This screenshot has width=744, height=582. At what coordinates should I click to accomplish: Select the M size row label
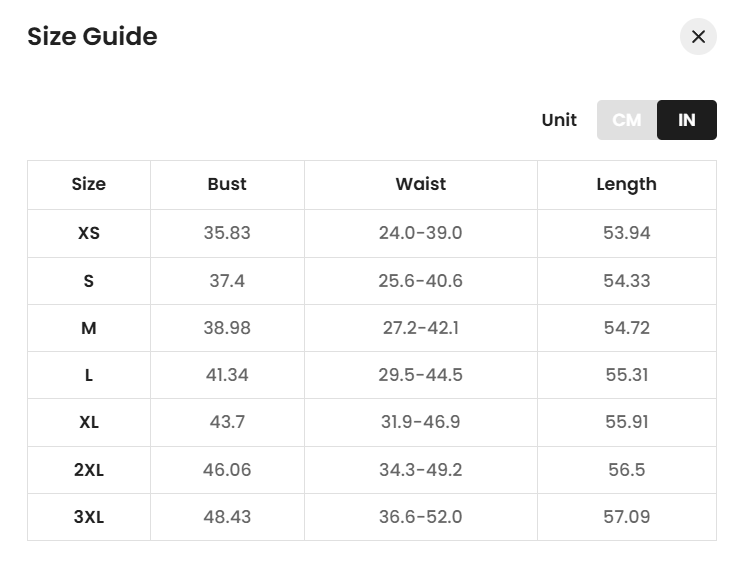point(89,328)
